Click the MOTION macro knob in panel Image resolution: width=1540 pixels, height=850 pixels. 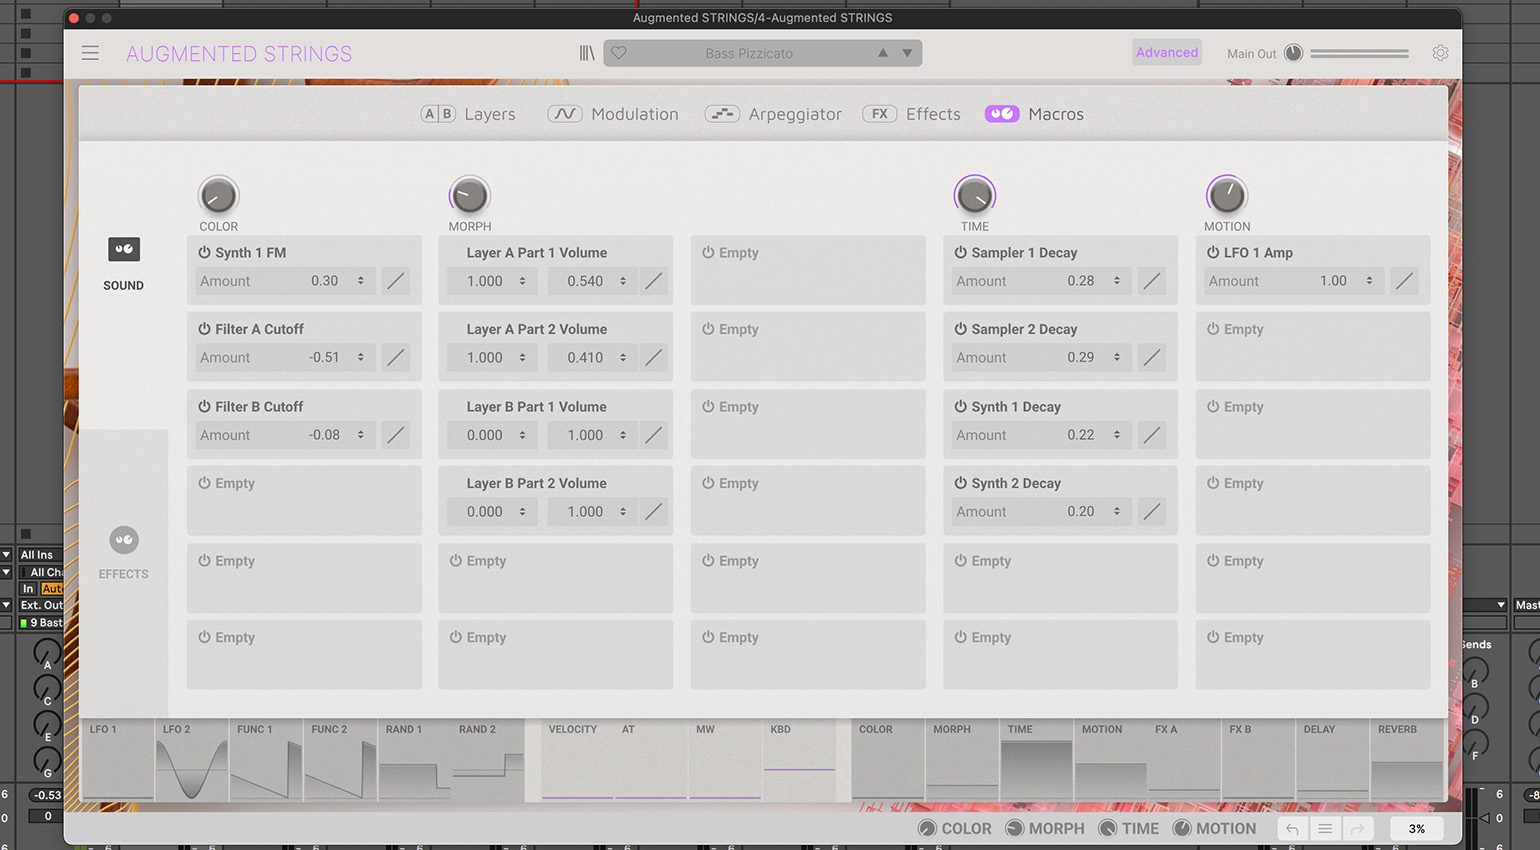point(1227,195)
